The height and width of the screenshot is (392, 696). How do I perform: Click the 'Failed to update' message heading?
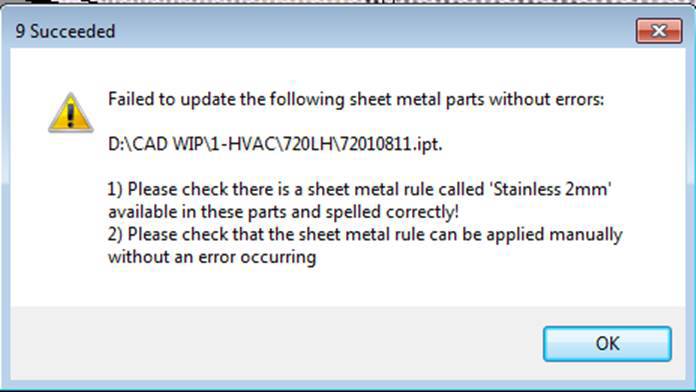tap(356, 99)
